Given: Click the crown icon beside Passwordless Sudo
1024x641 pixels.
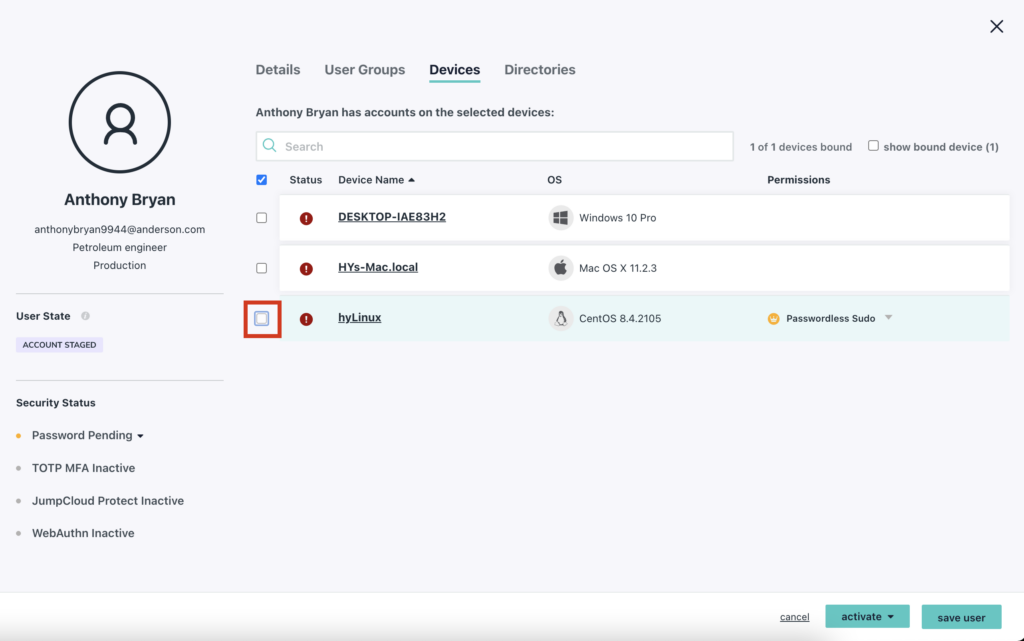Looking at the screenshot, I should 773,319.
